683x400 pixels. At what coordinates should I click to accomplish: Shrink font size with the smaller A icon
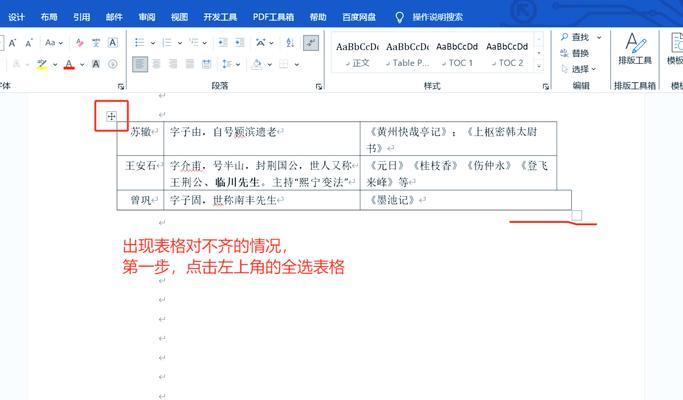(29, 43)
